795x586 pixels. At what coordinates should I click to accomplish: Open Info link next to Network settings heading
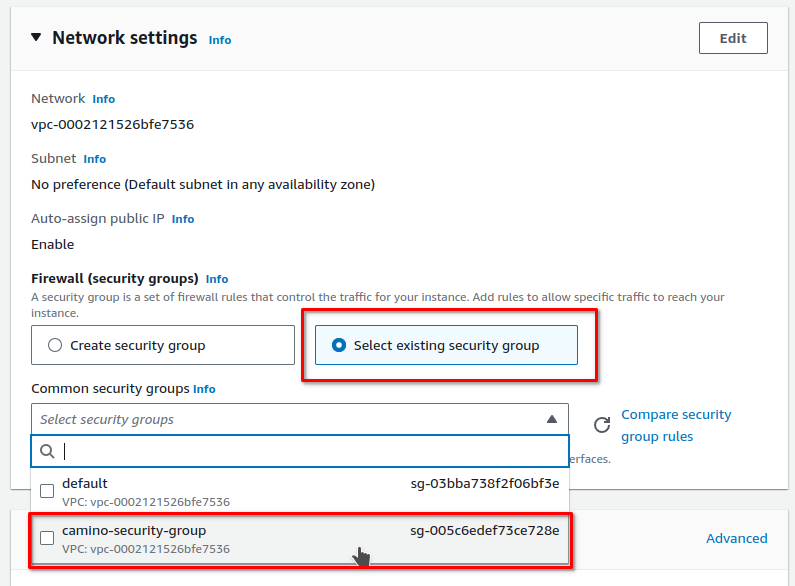pos(219,40)
